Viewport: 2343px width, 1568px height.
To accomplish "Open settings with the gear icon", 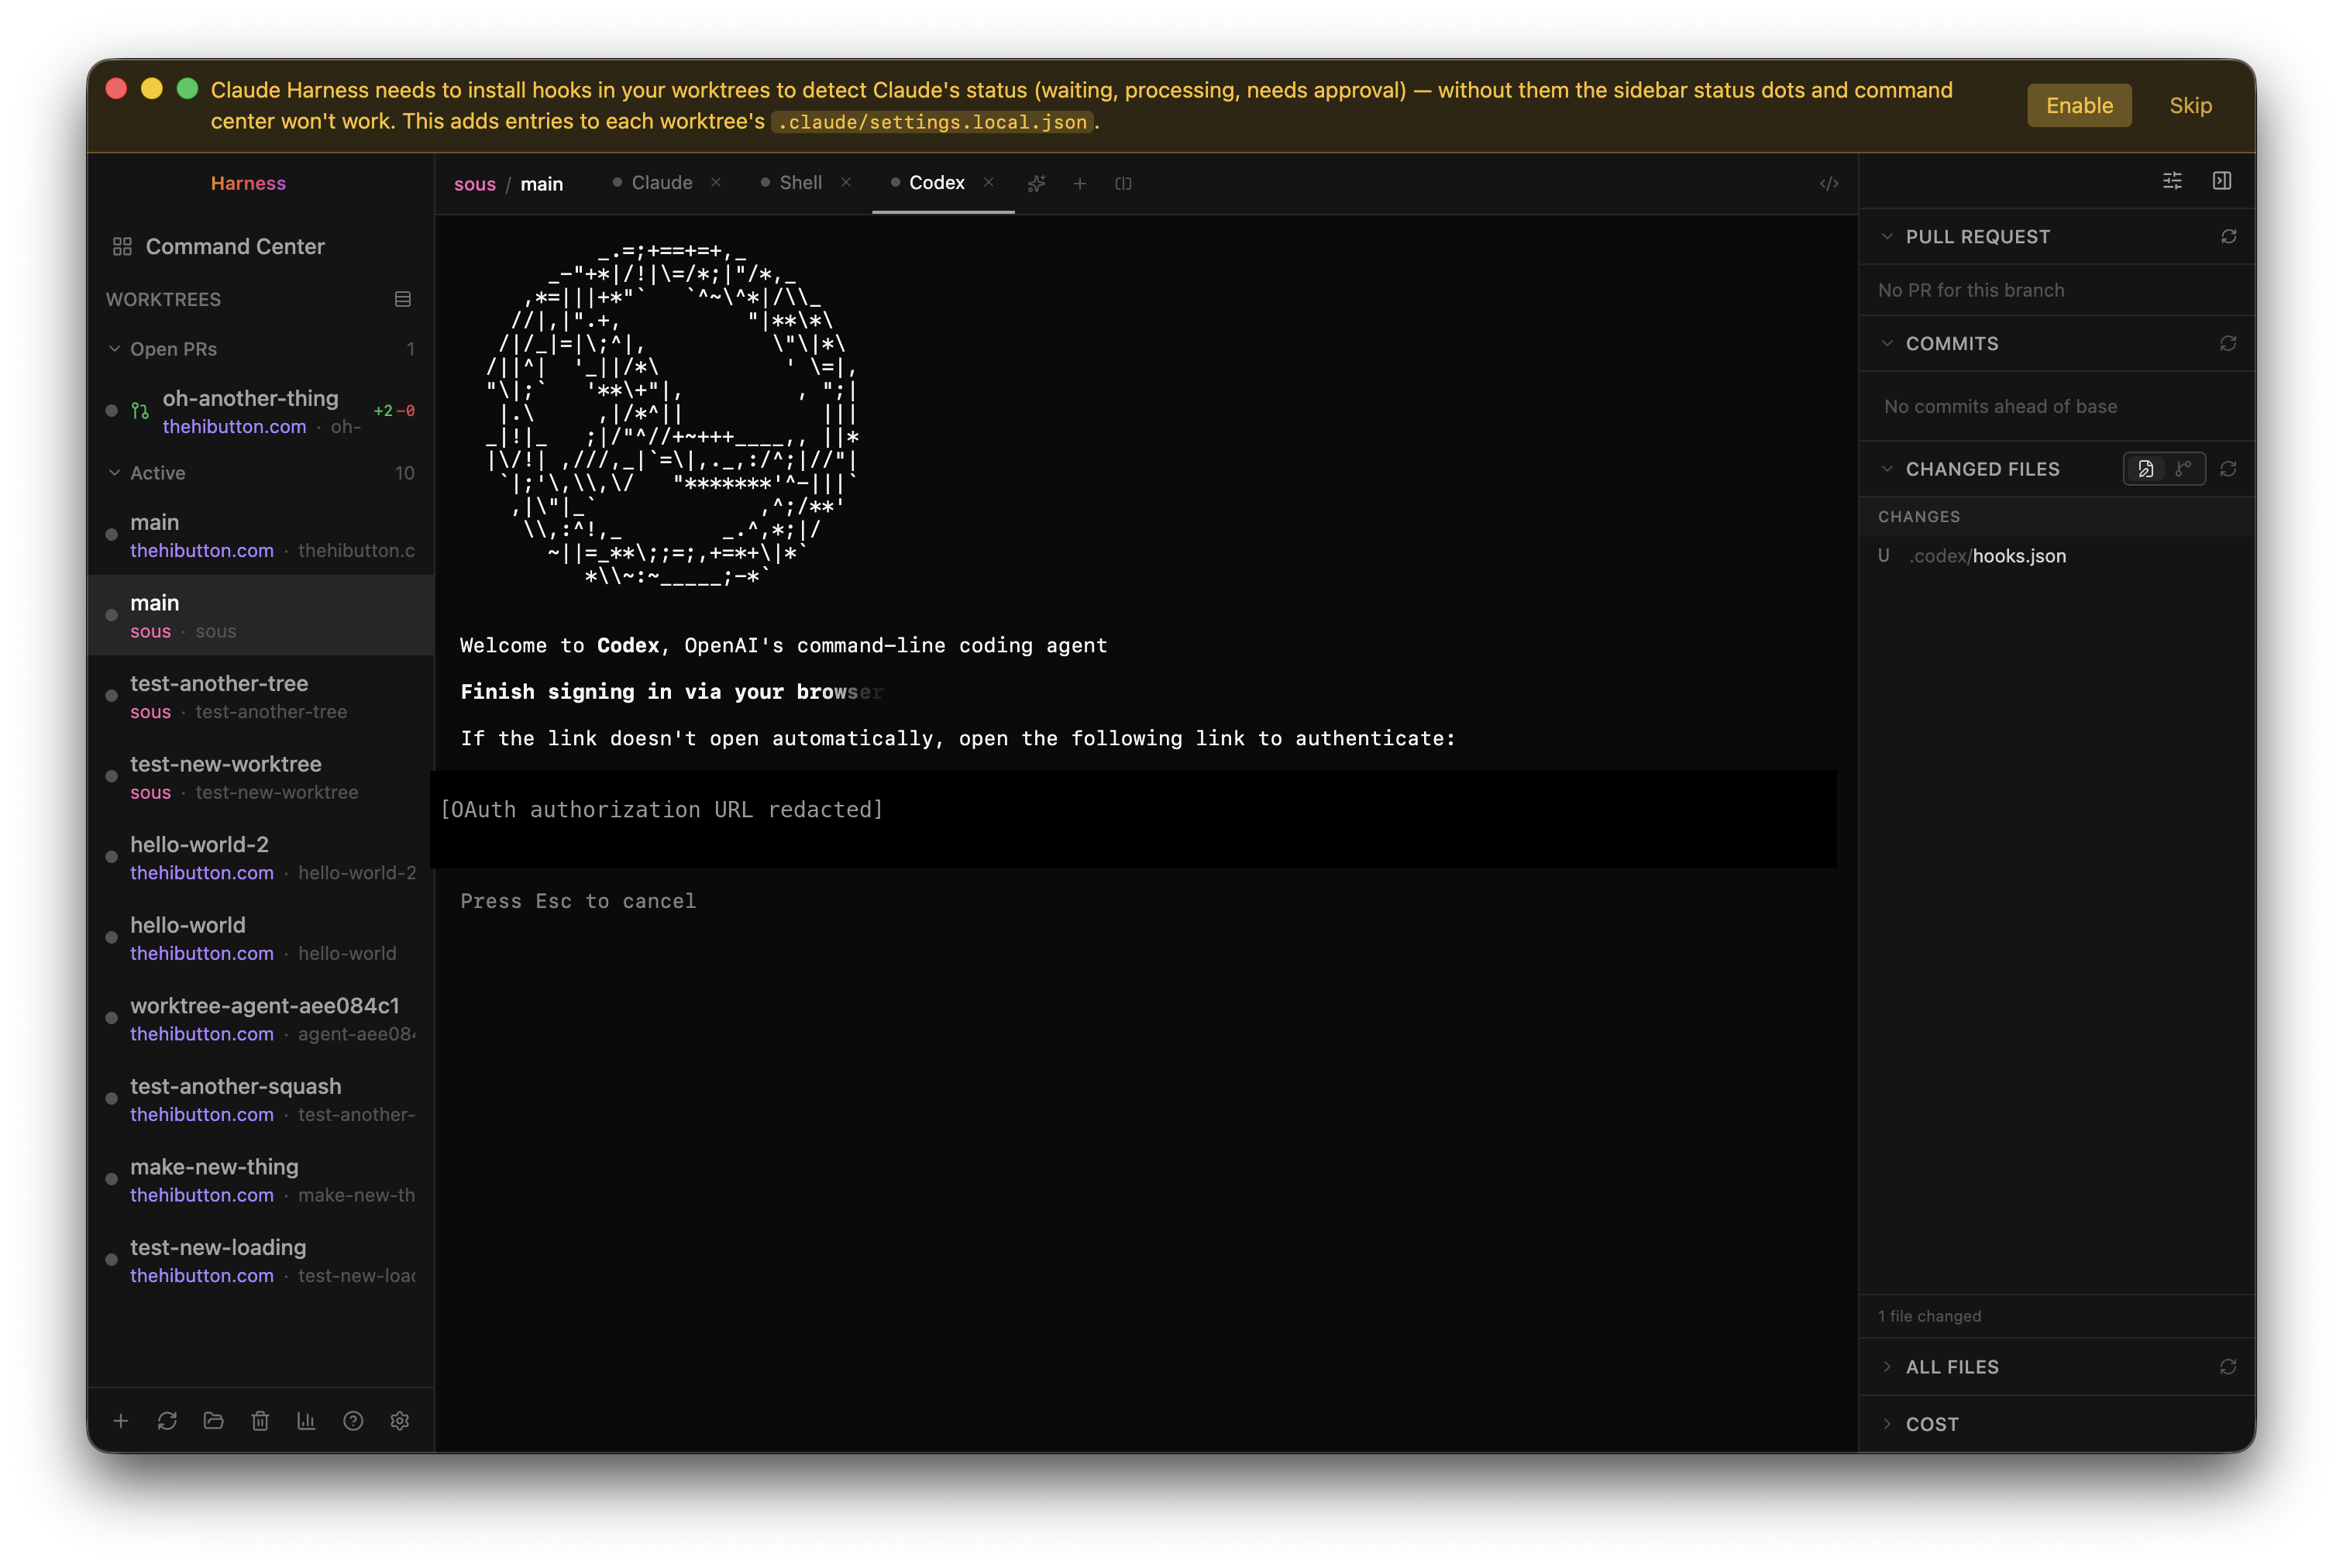I will tap(400, 1421).
